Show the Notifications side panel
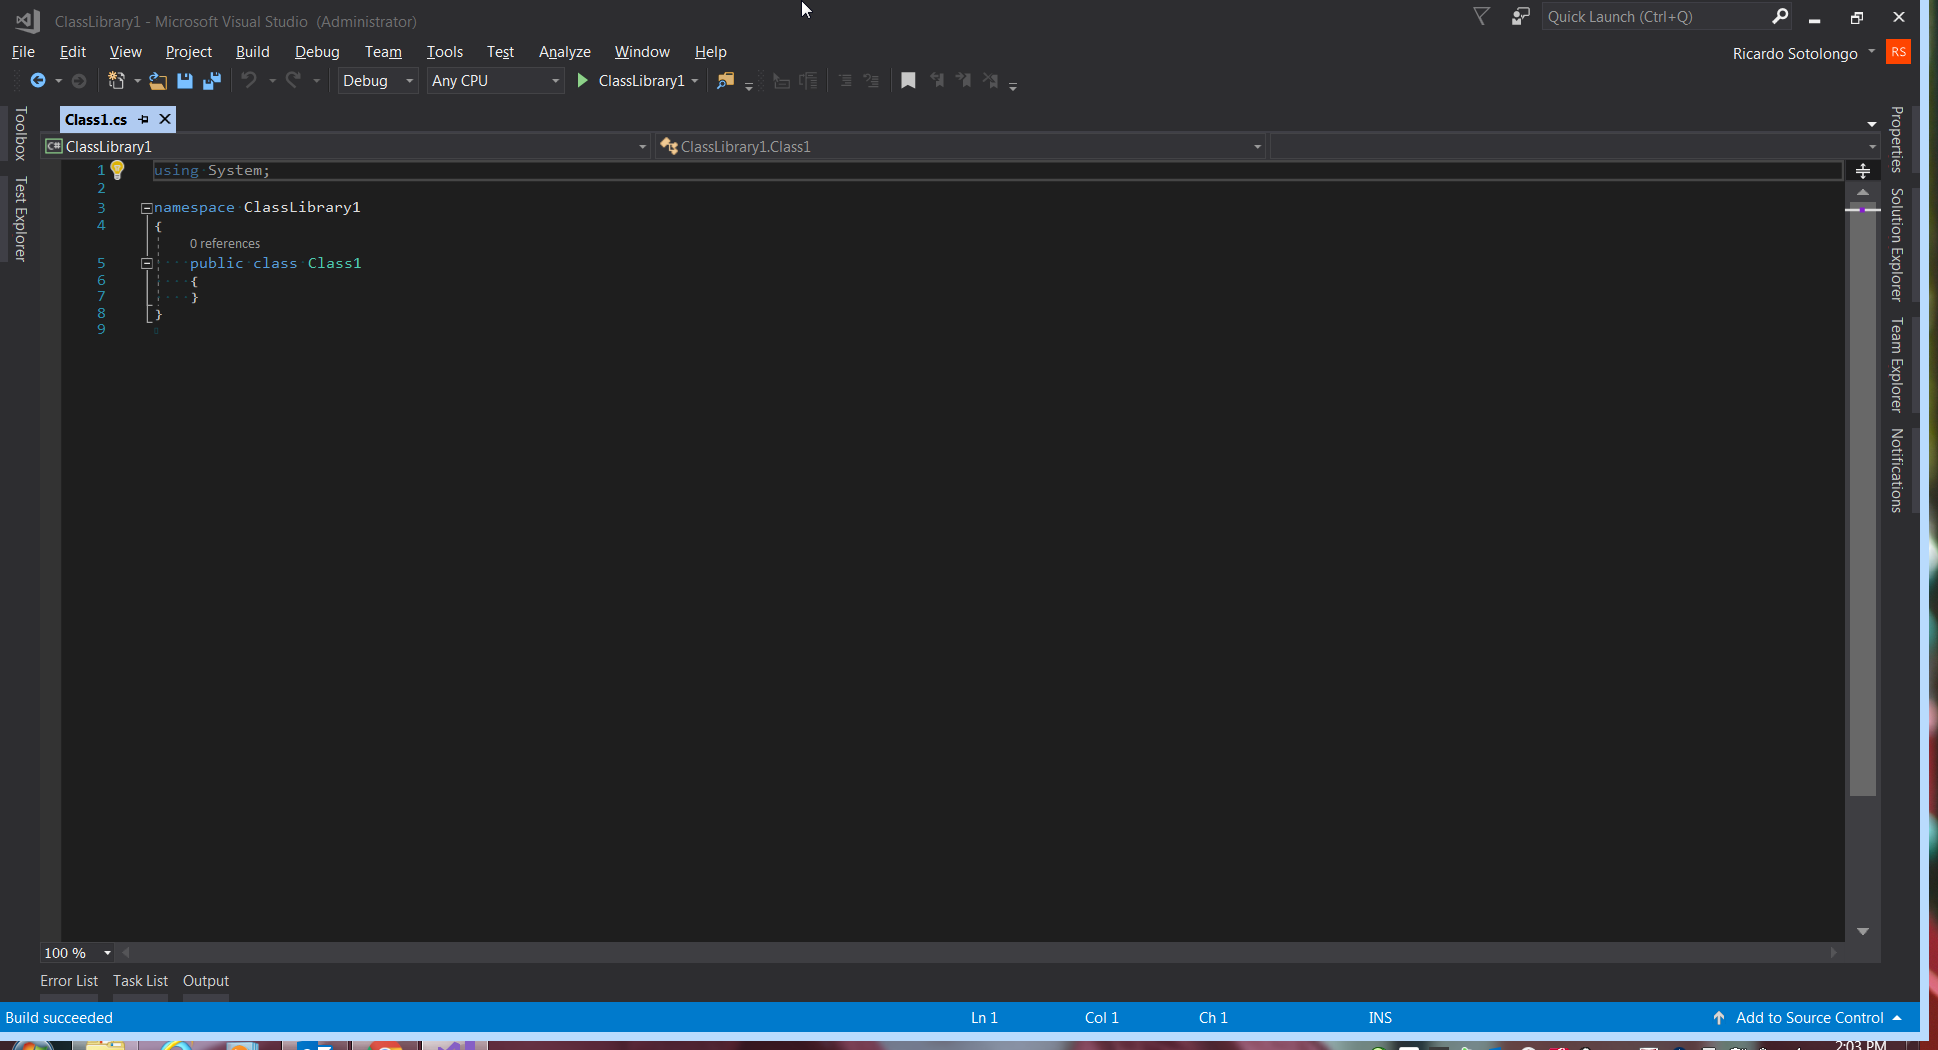 [x=1896, y=471]
